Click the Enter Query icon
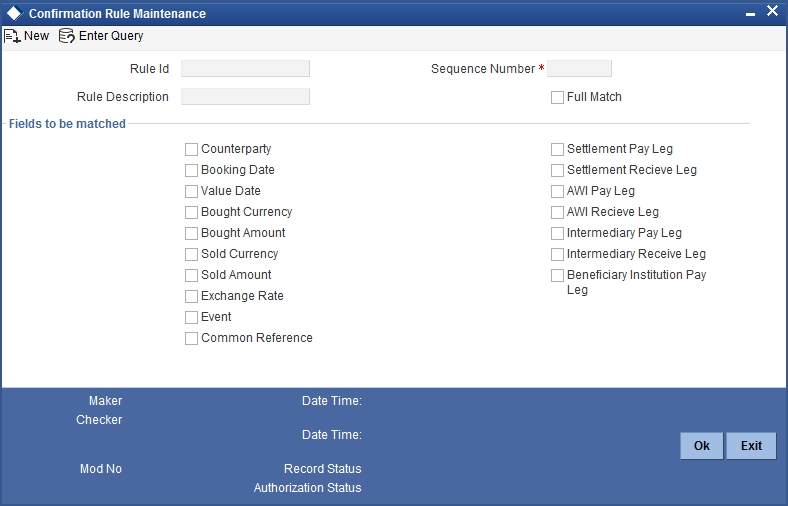 (67, 36)
